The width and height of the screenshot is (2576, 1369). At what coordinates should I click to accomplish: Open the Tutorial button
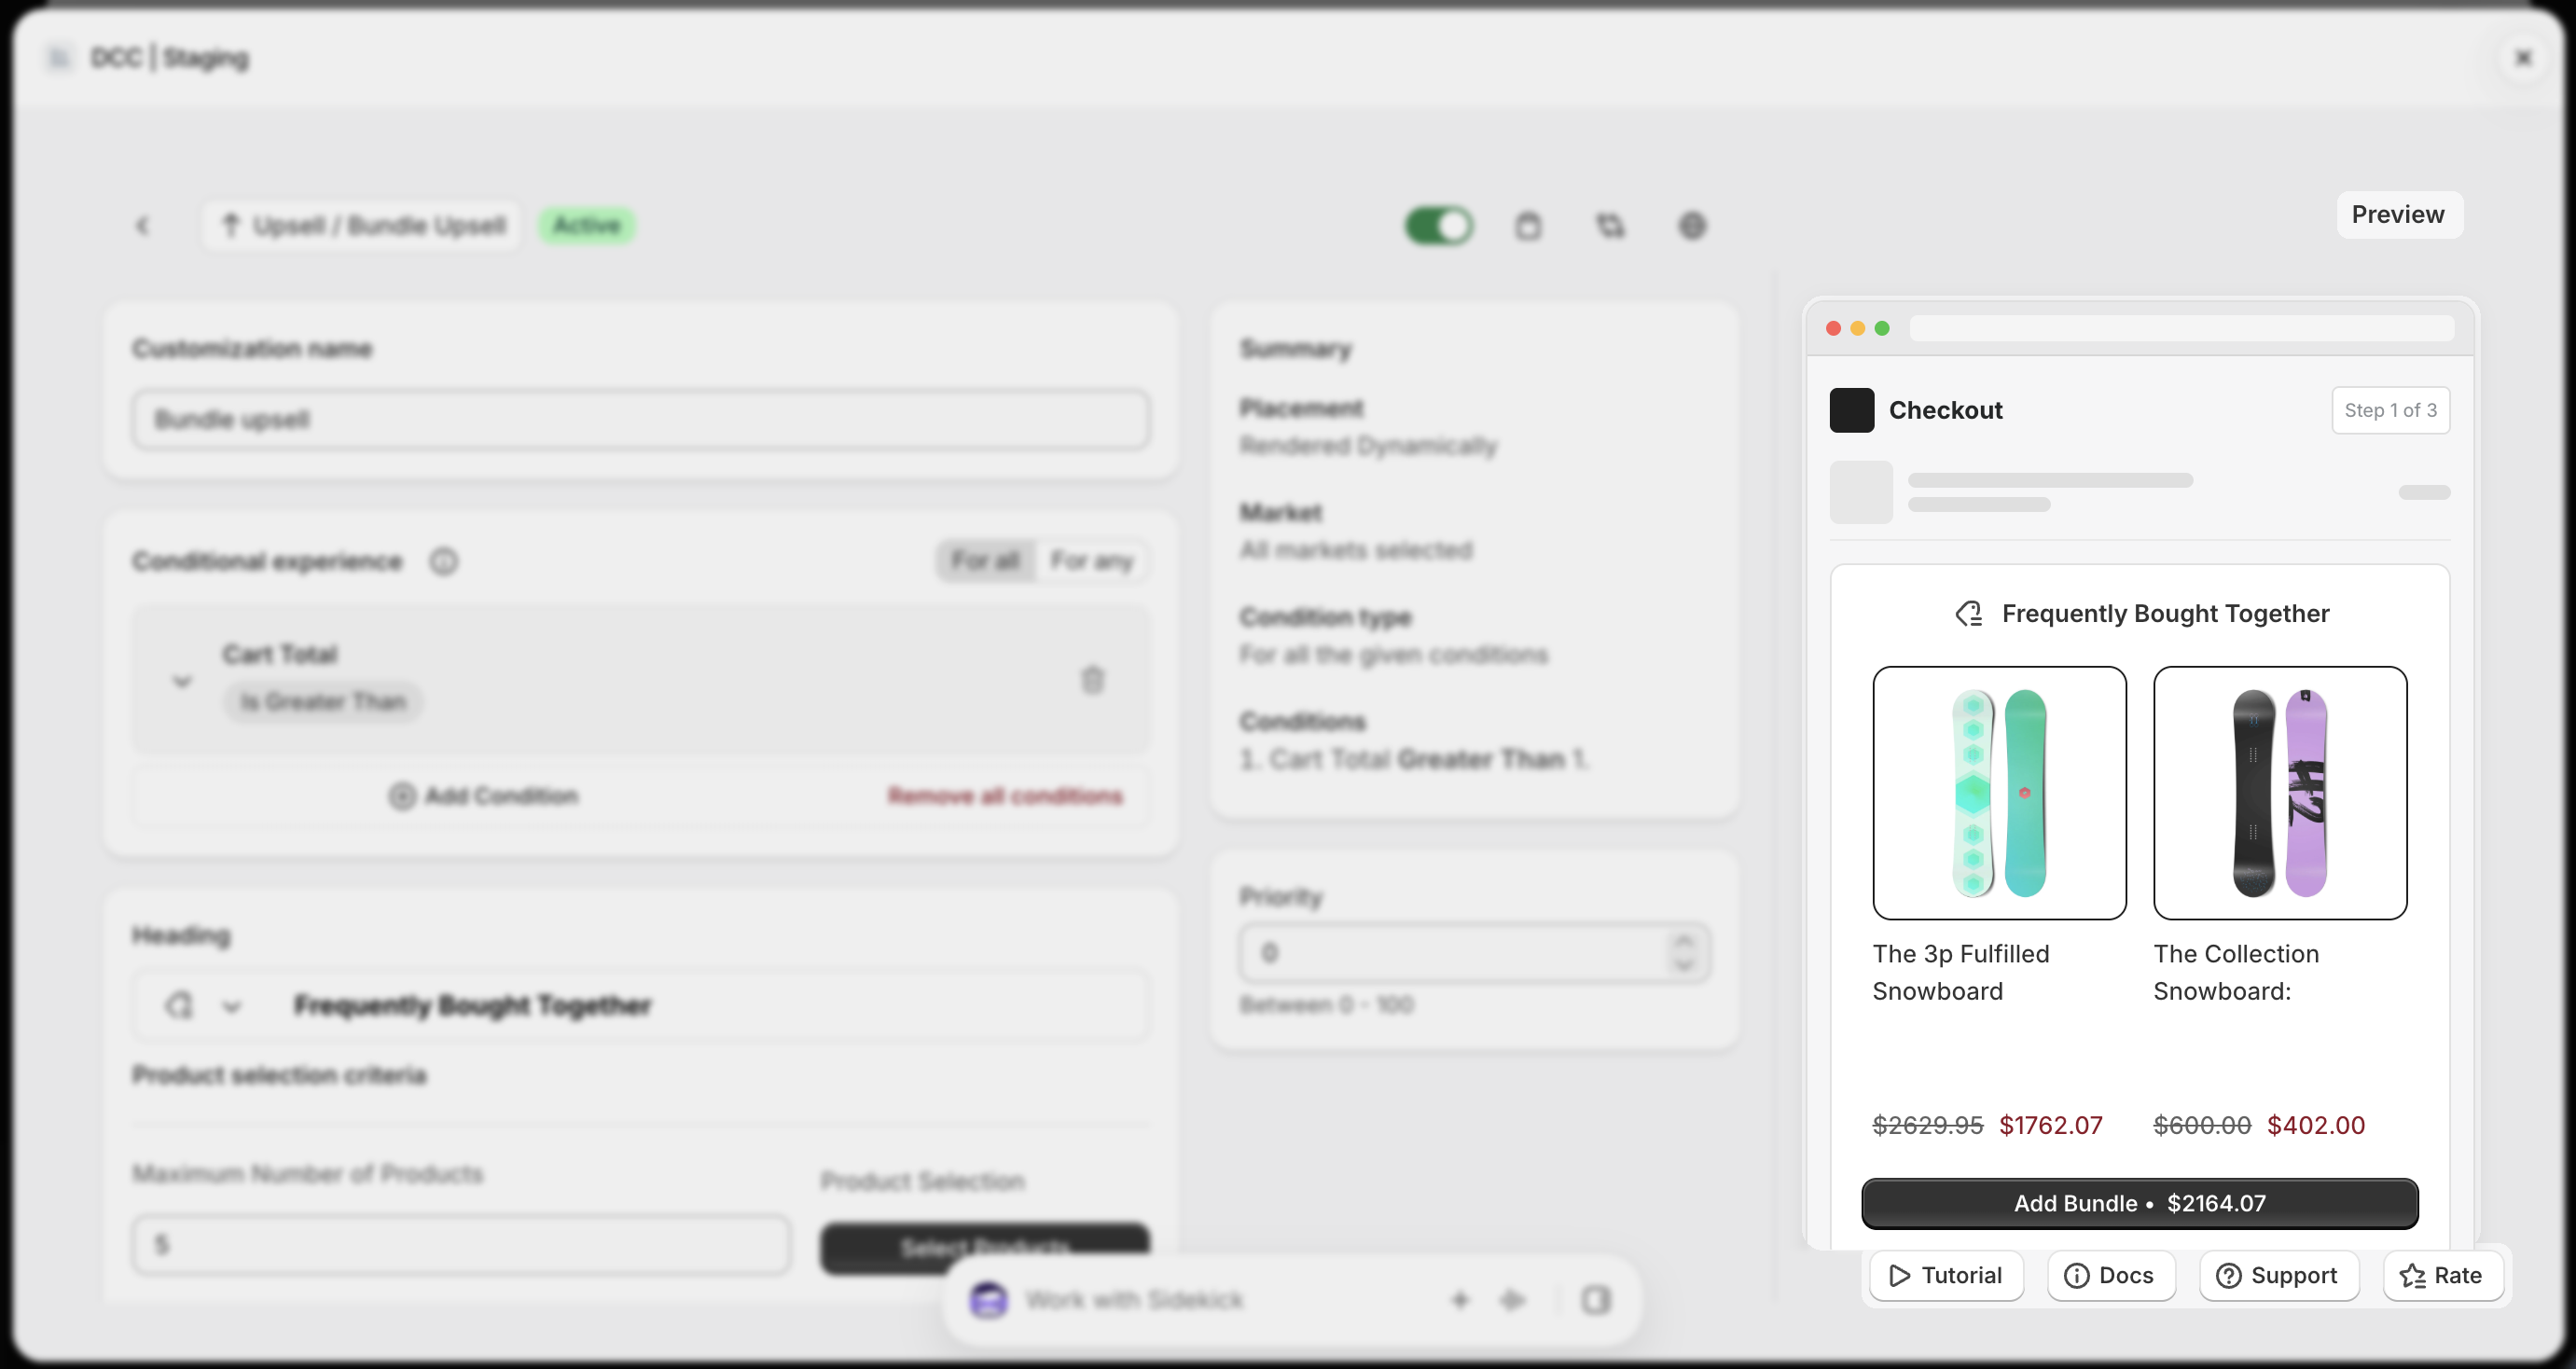[x=1946, y=1276]
